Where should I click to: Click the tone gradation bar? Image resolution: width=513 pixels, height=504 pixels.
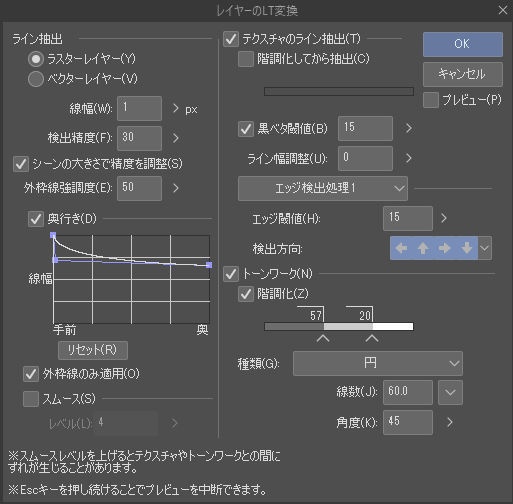(339, 326)
